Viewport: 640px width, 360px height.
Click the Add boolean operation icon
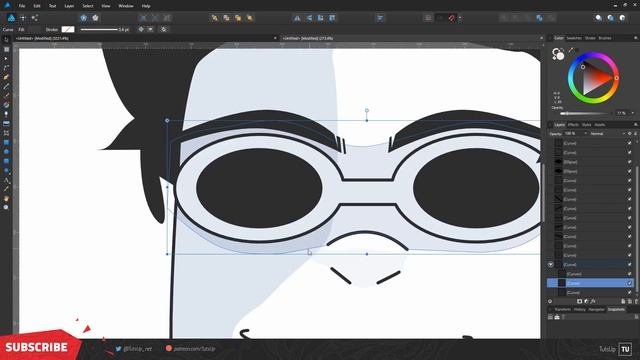click(504, 18)
